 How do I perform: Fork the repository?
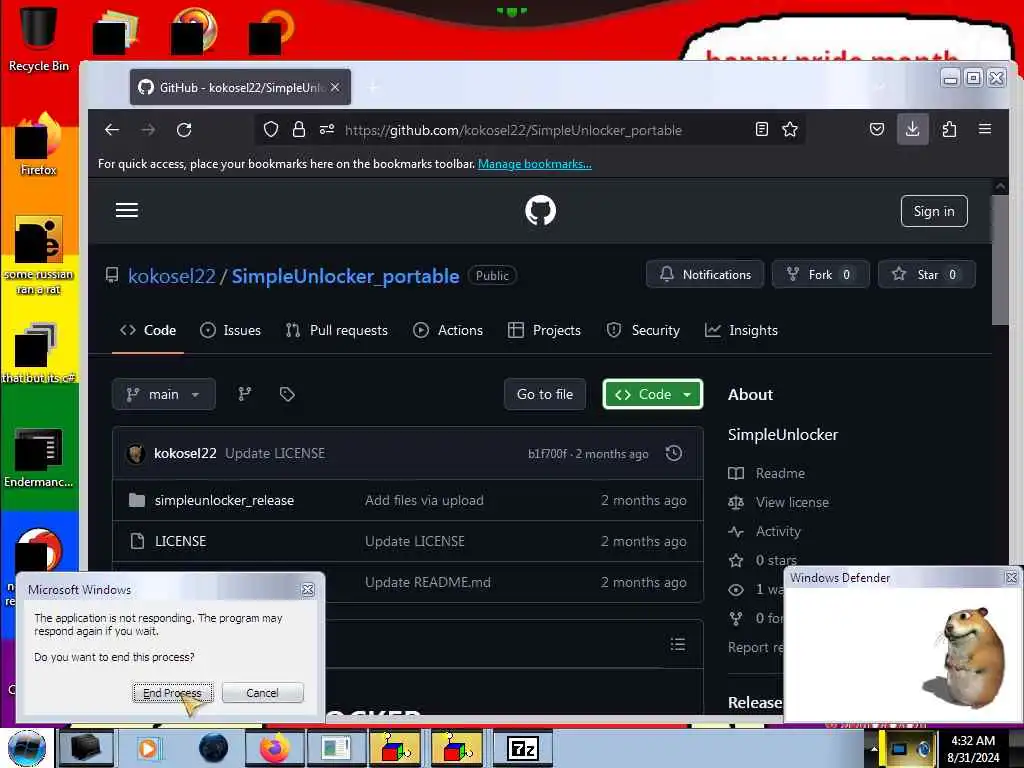(820, 274)
